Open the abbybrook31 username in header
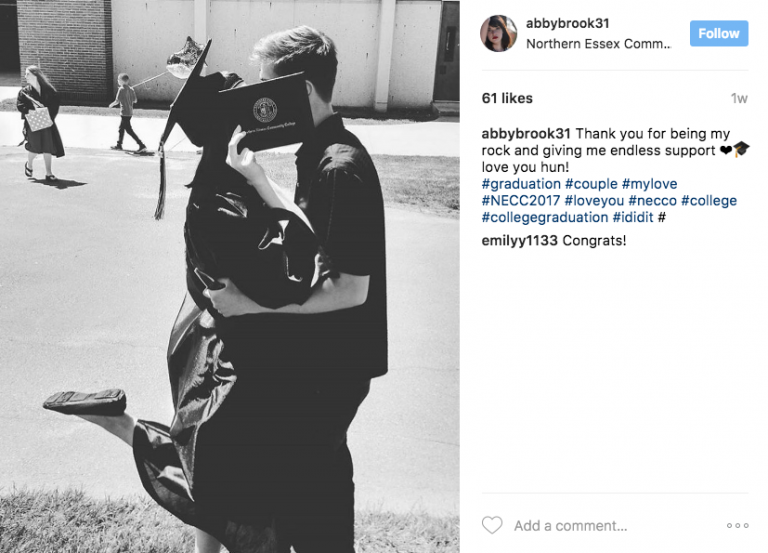768x553 pixels. (x=567, y=23)
